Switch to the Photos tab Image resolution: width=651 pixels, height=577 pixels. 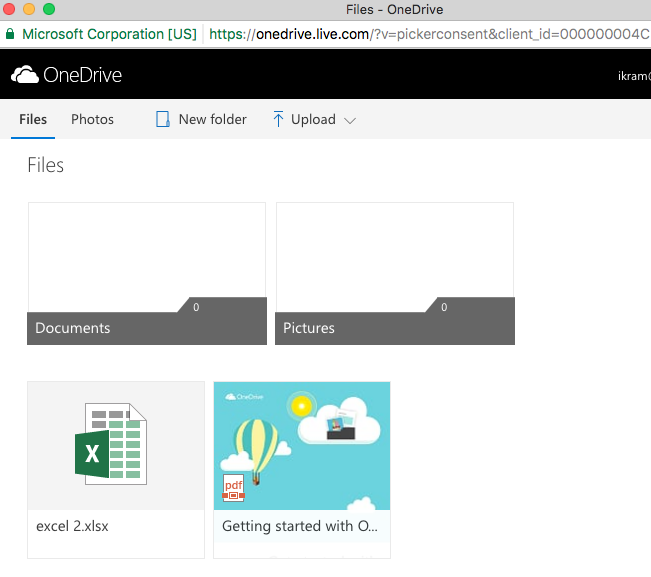tap(92, 120)
